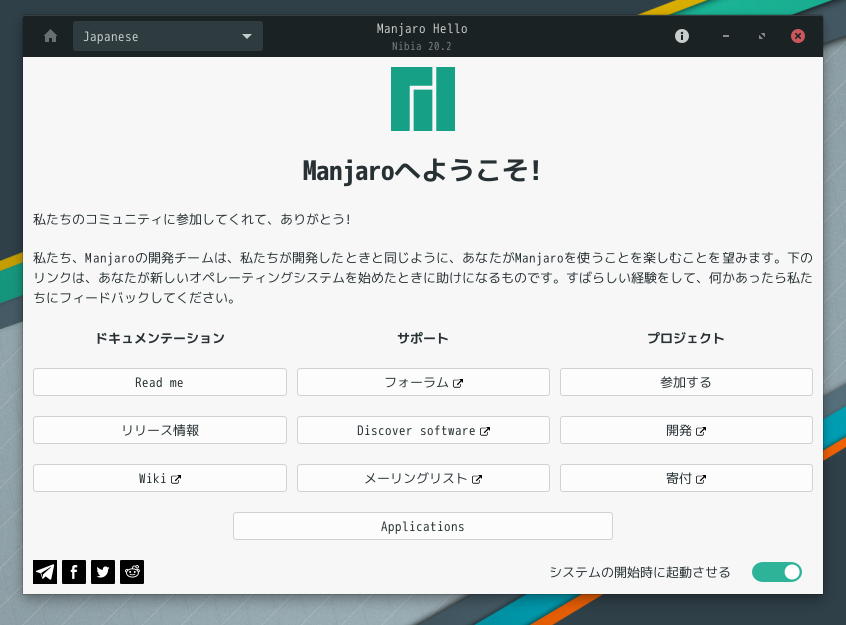Click the 寄付 donate button
Screen dimensions: 846x625
point(686,478)
